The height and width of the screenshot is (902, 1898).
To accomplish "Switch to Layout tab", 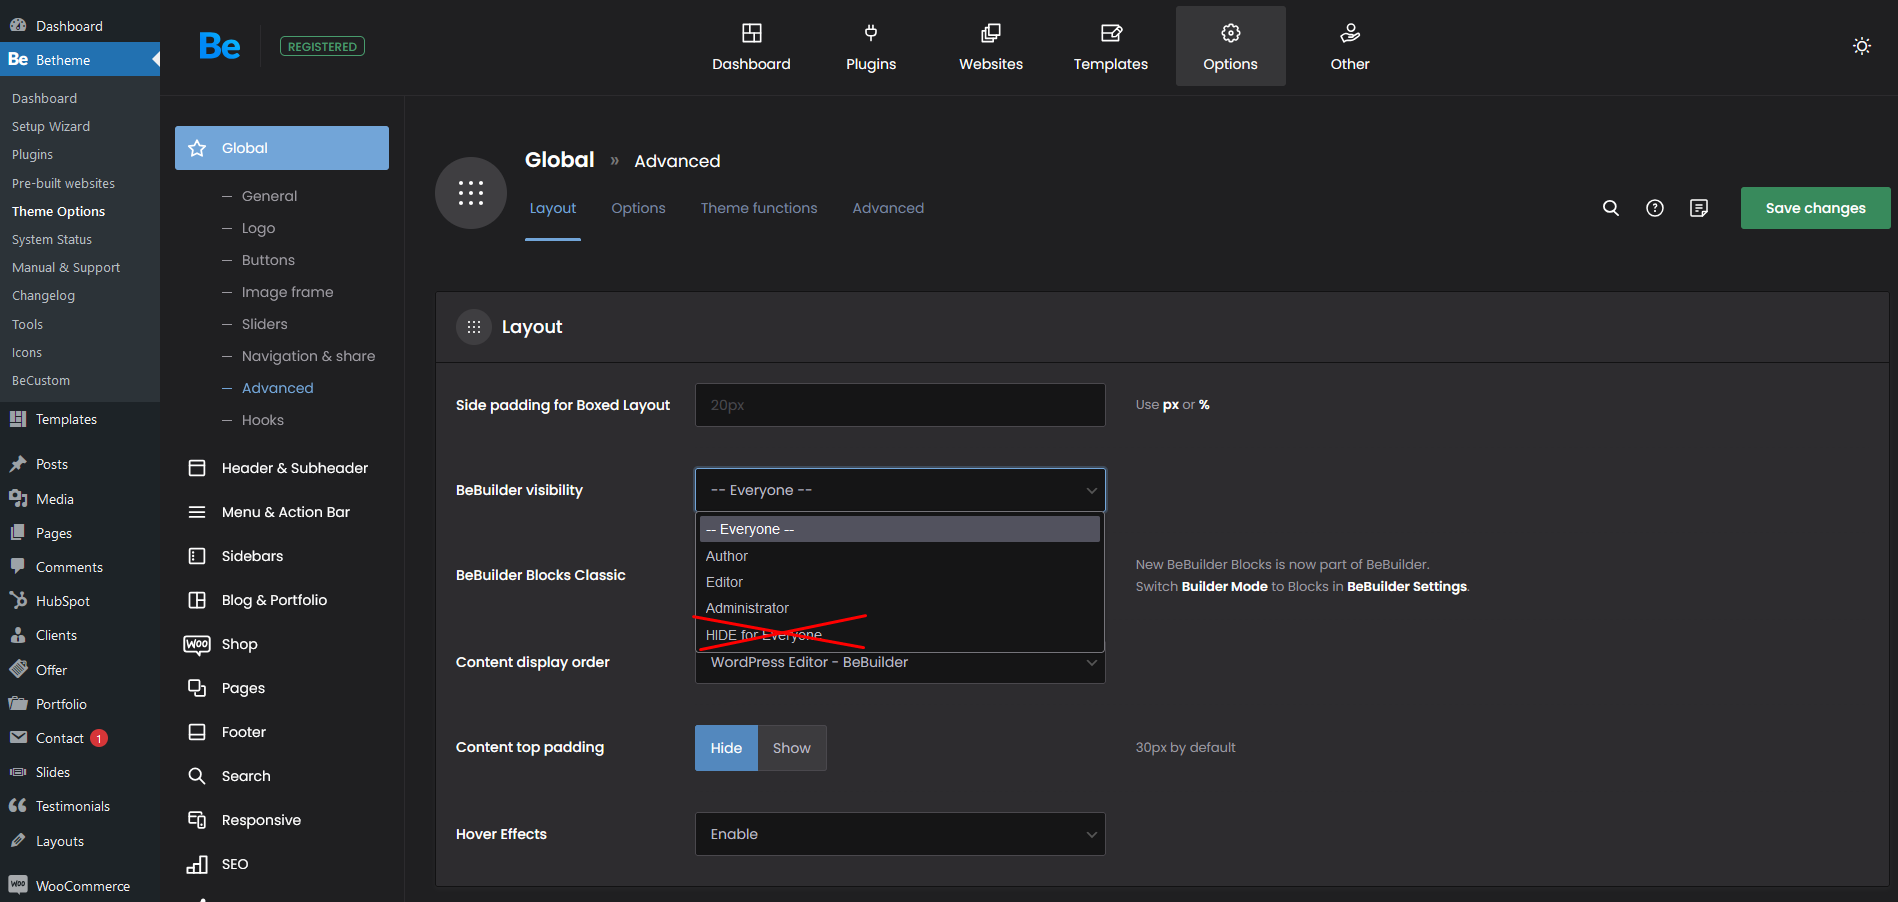I will pyautogui.click(x=553, y=208).
